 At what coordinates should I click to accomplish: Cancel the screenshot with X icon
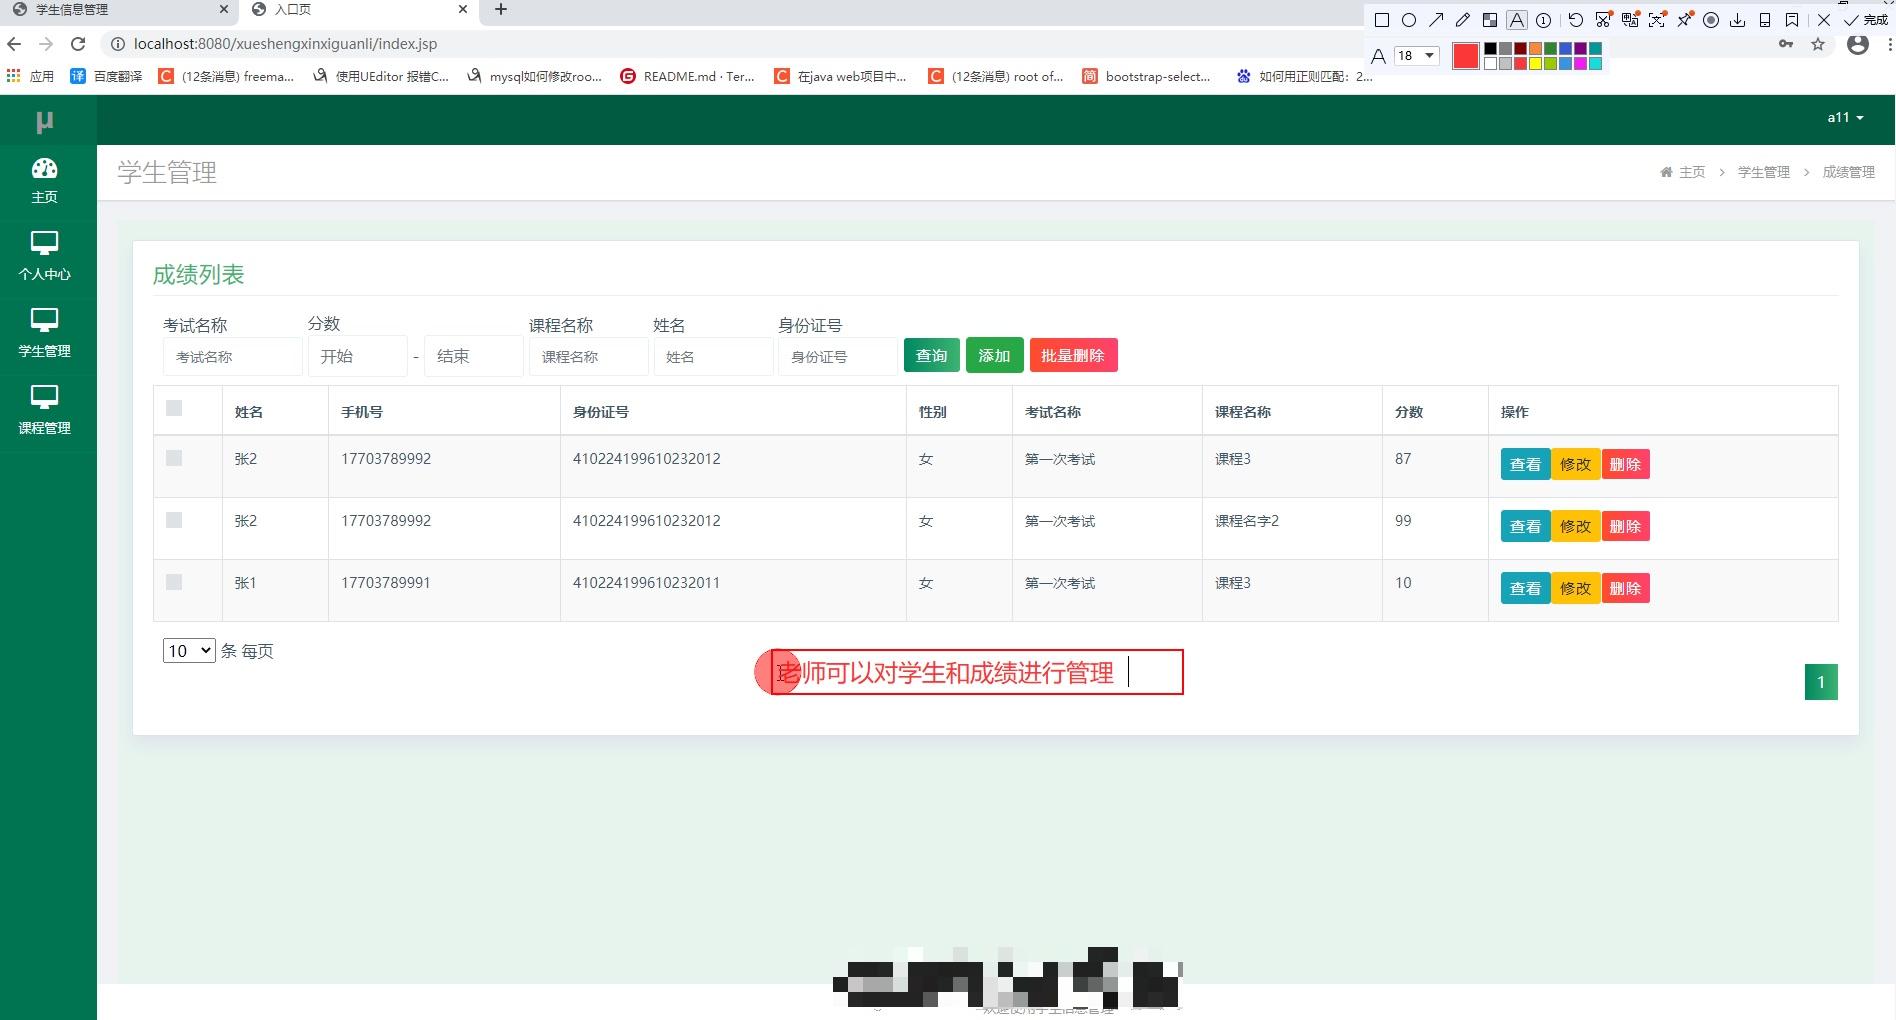(1824, 20)
